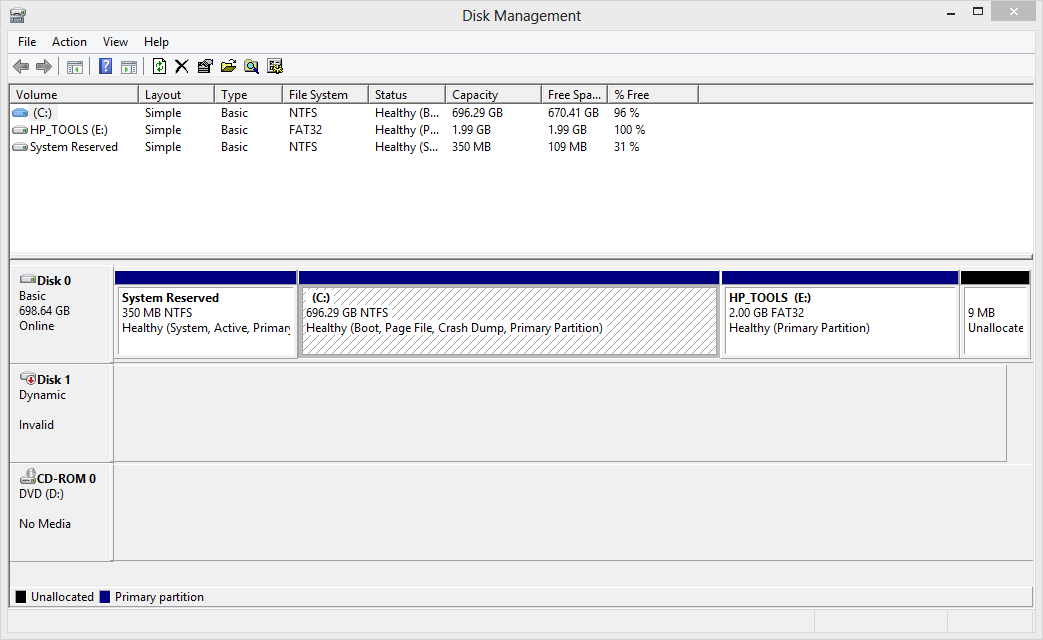This screenshot has height=640, width=1043.
Task: Click the 109 MB free space cell
Action: click(x=567, y=147)
